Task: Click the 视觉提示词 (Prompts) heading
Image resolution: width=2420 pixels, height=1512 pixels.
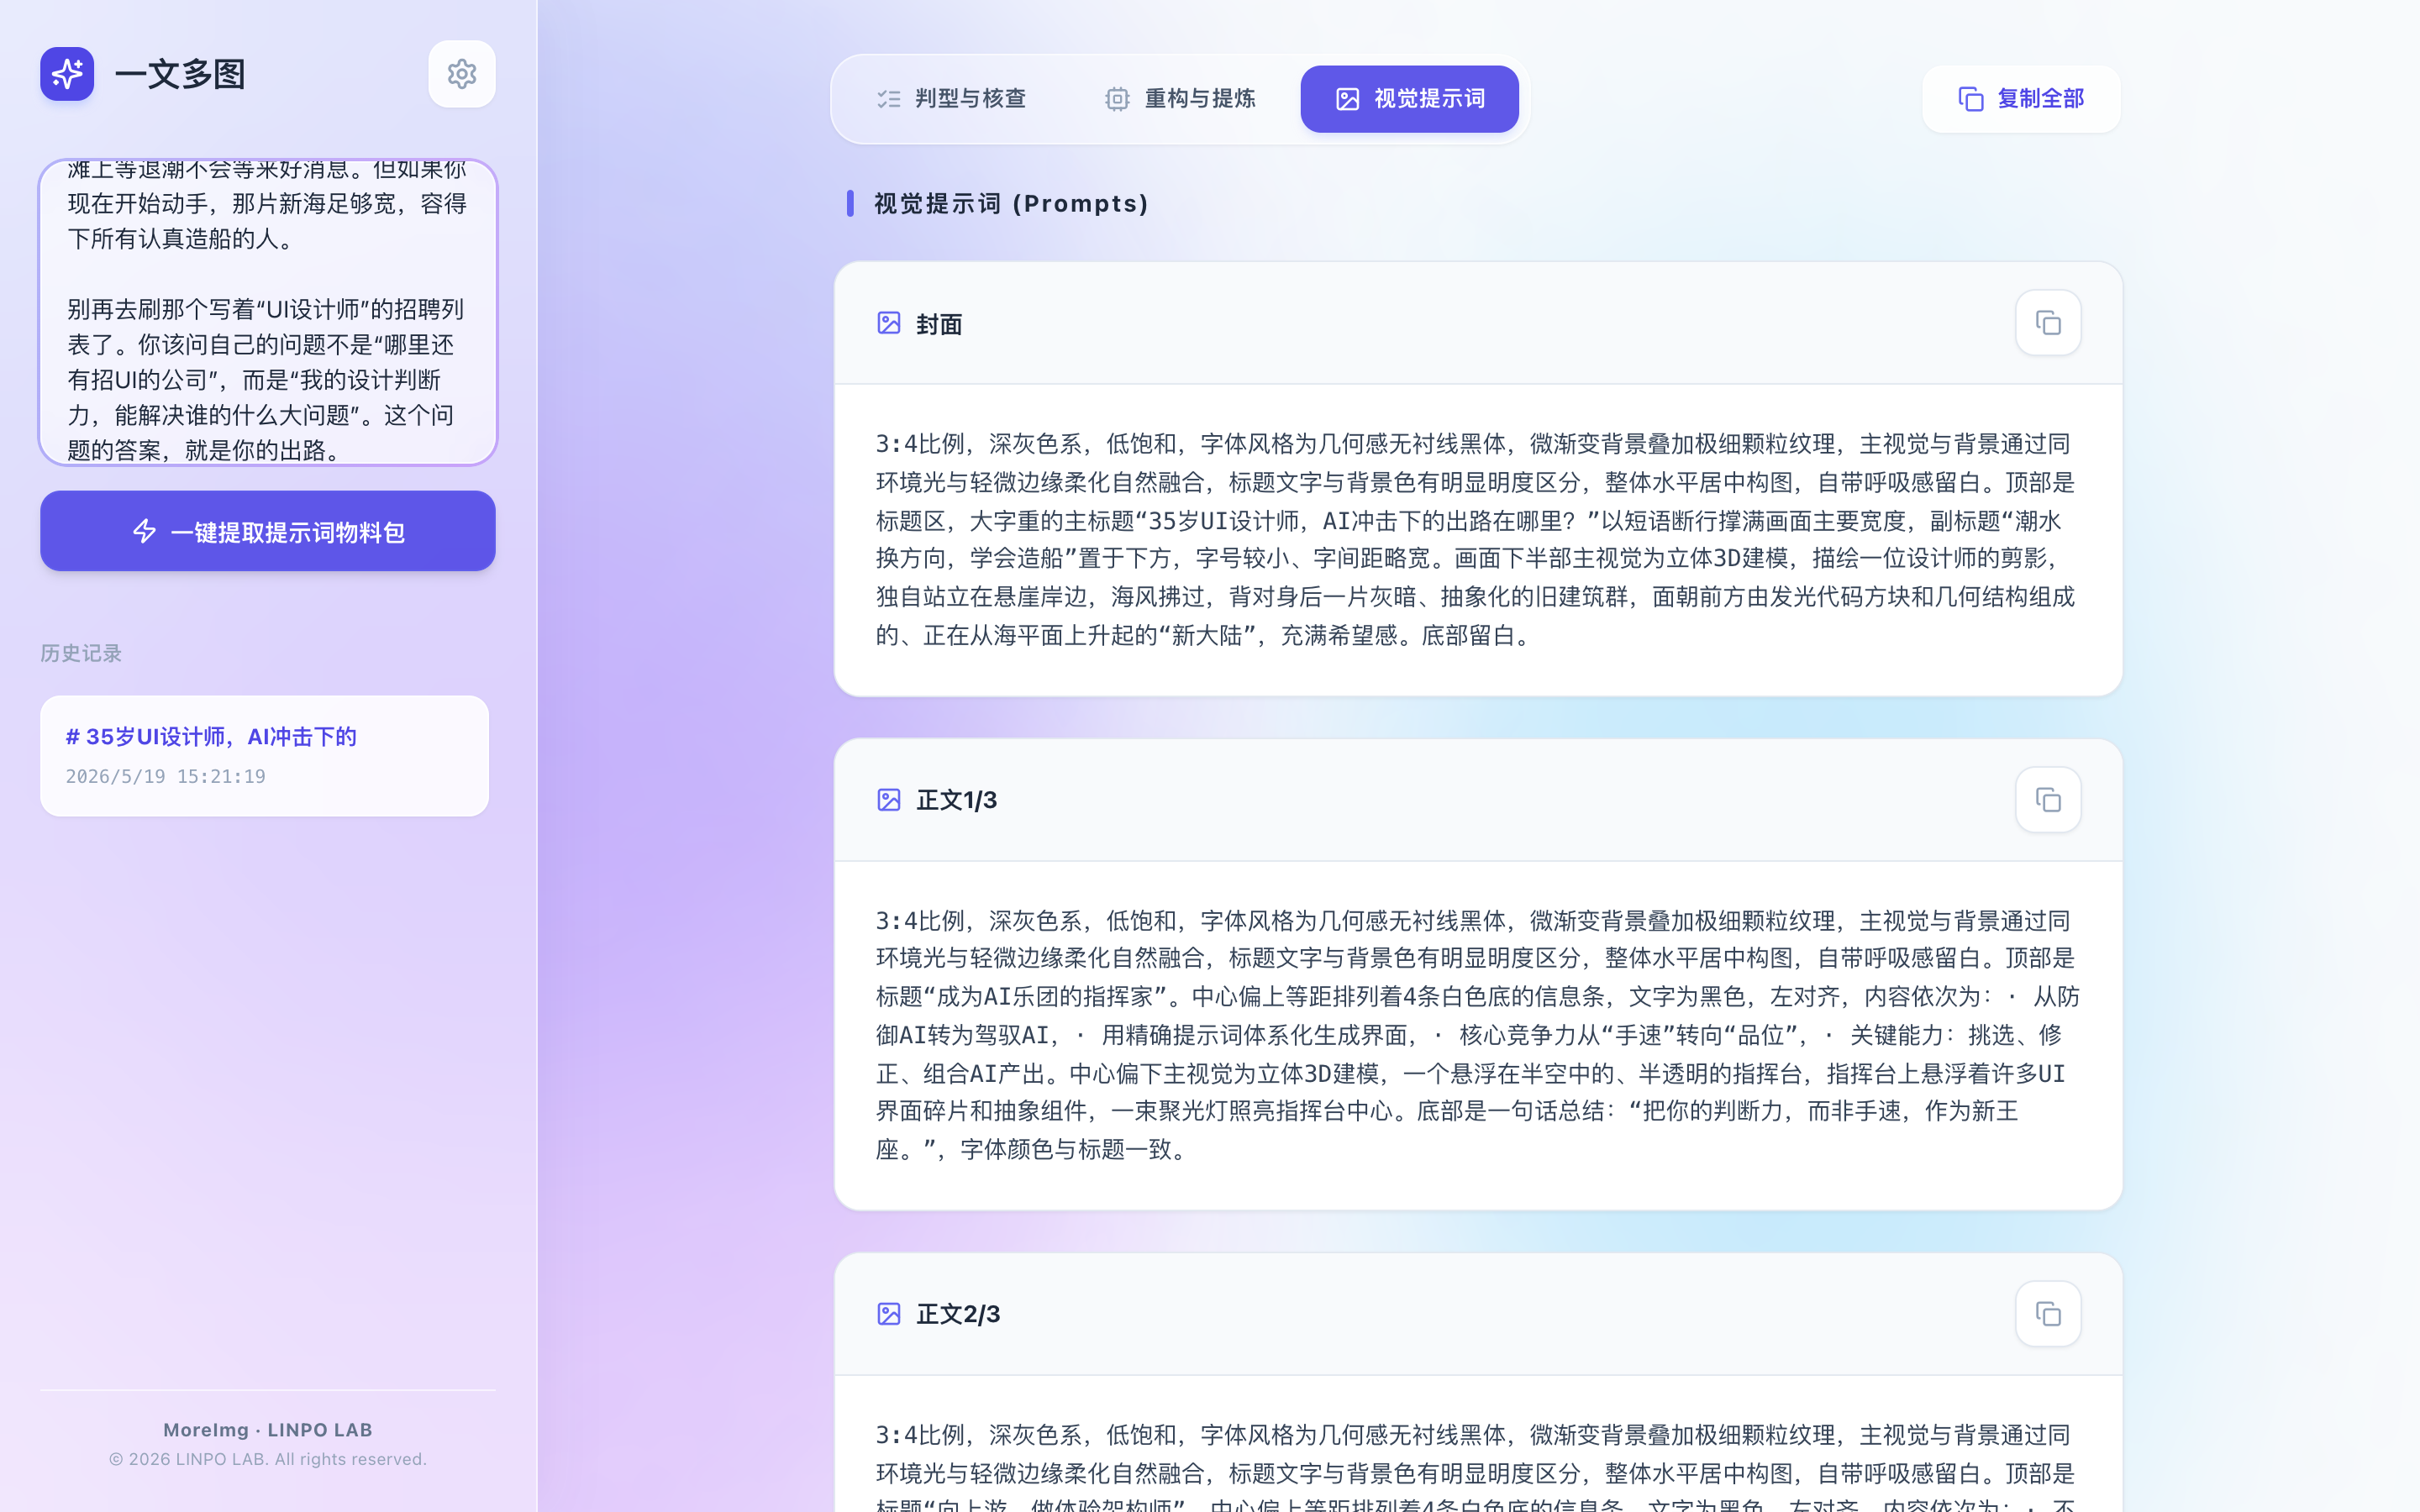Action: click(1011, 204)
